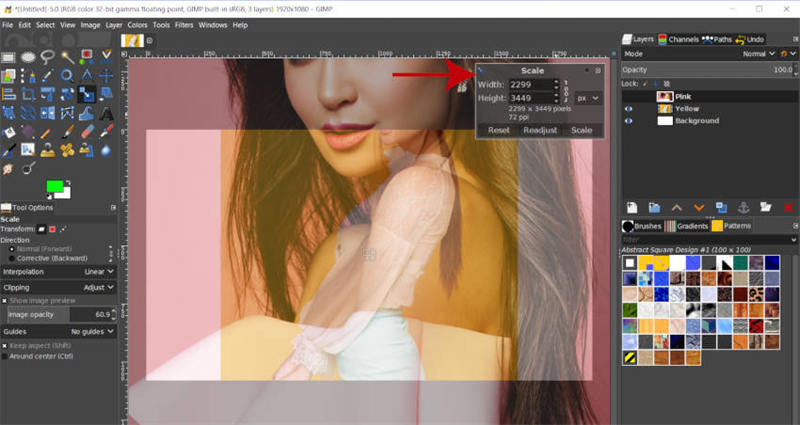
Task: Open the px unit dropdown in Scale dialog
Action: (x=589, y=98)
